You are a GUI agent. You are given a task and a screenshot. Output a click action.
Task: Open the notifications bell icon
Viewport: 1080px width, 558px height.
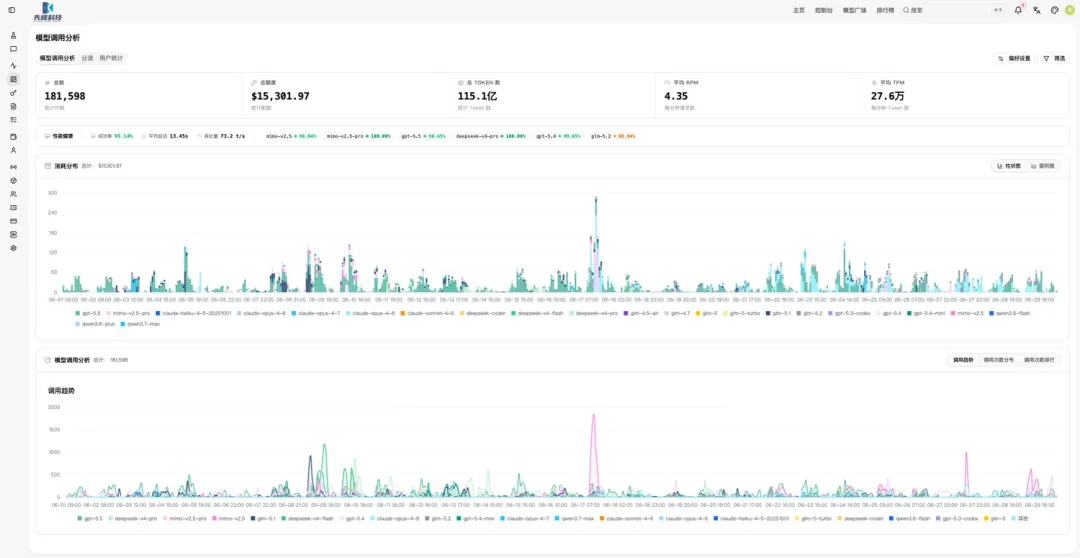[x=1018, y=10]
